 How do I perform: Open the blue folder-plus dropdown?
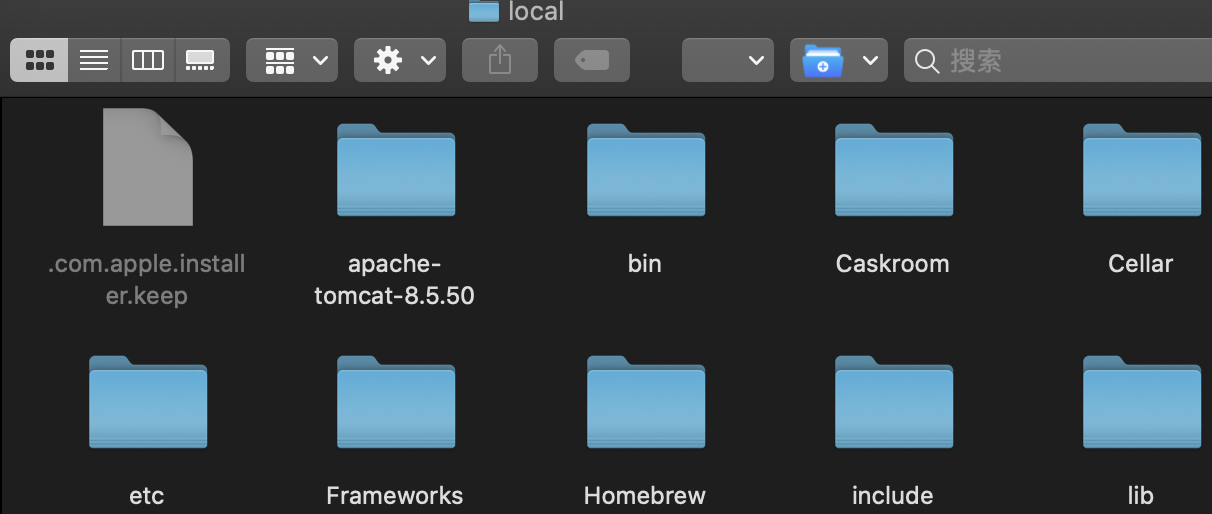(x=838, y=61)
